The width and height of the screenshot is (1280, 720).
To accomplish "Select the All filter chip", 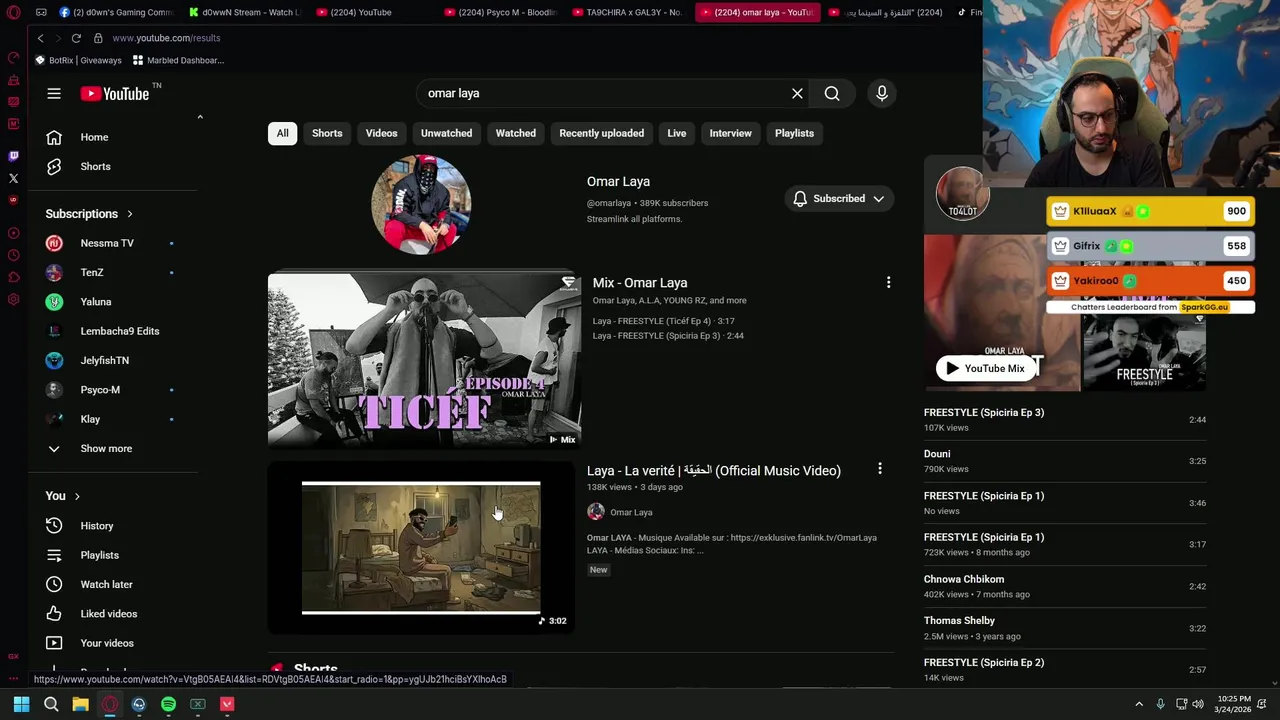I will (x=283, y=133).
